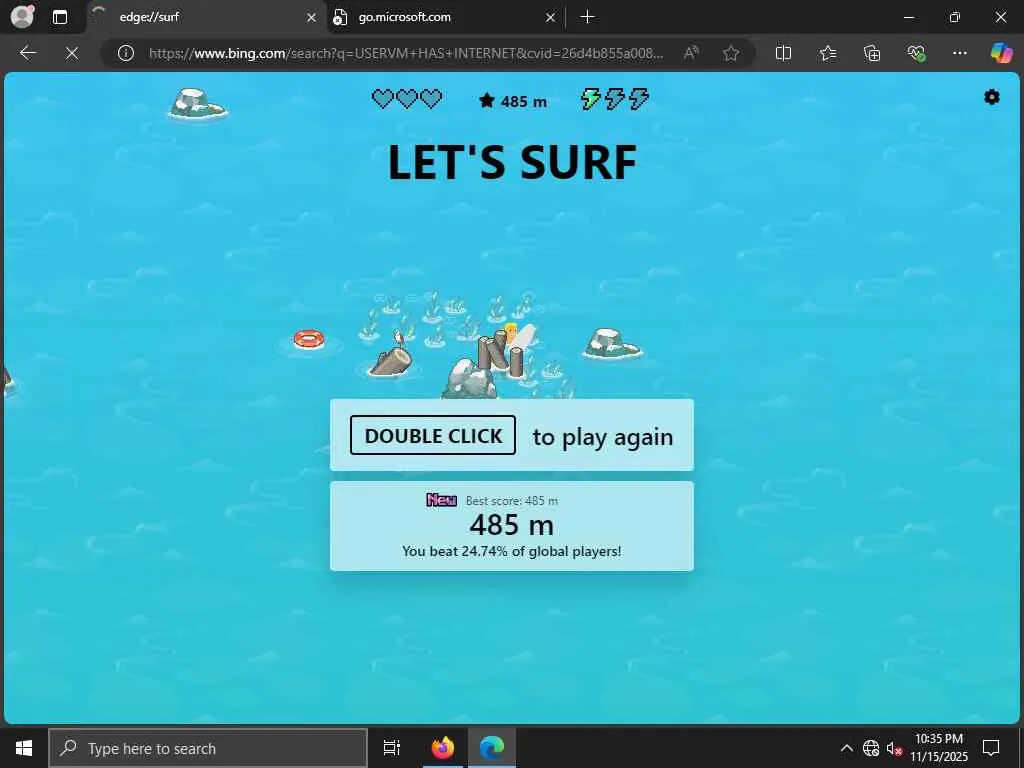1024x768 pixels.
Task: Click the muted volume tray icon
Action: click(x=894, y=748)
